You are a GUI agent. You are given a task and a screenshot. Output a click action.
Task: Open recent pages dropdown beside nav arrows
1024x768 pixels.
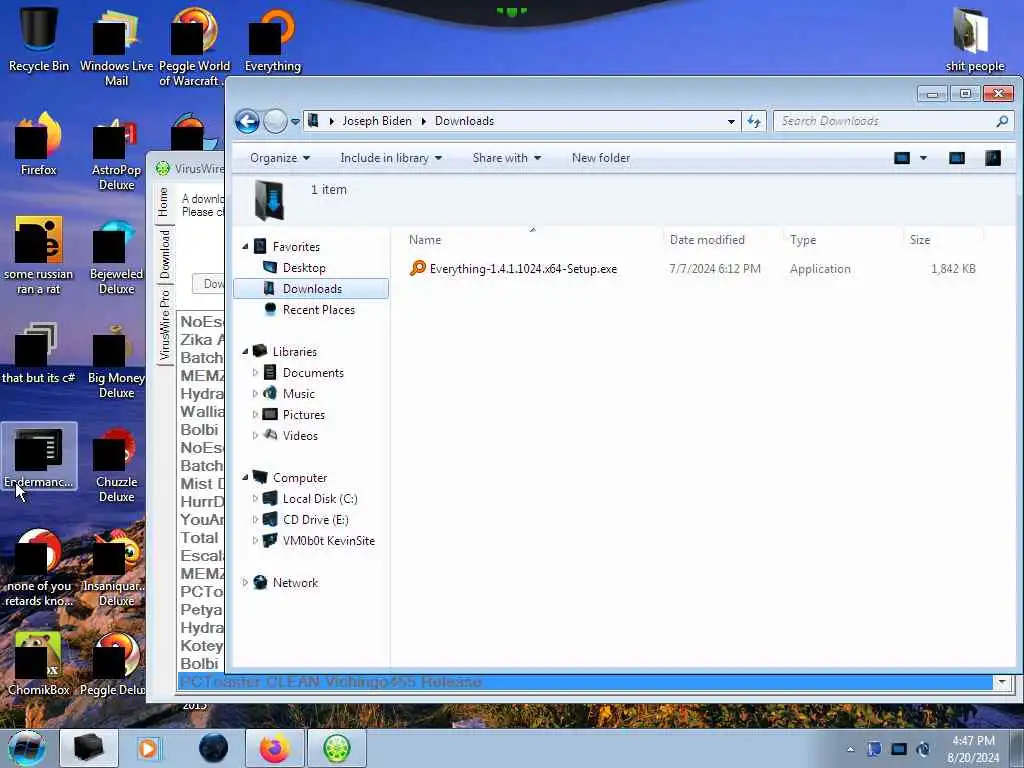click(295, 121)
